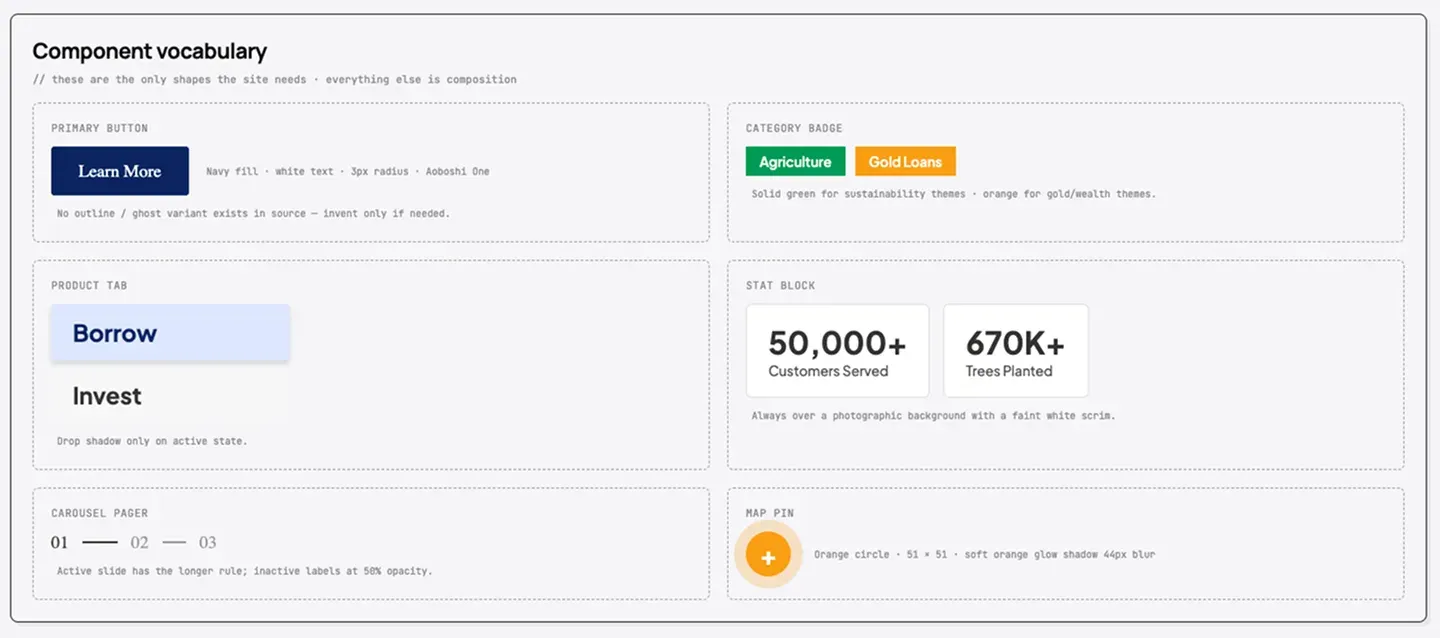Click the STAT BLOCK section label

[781, 286]
